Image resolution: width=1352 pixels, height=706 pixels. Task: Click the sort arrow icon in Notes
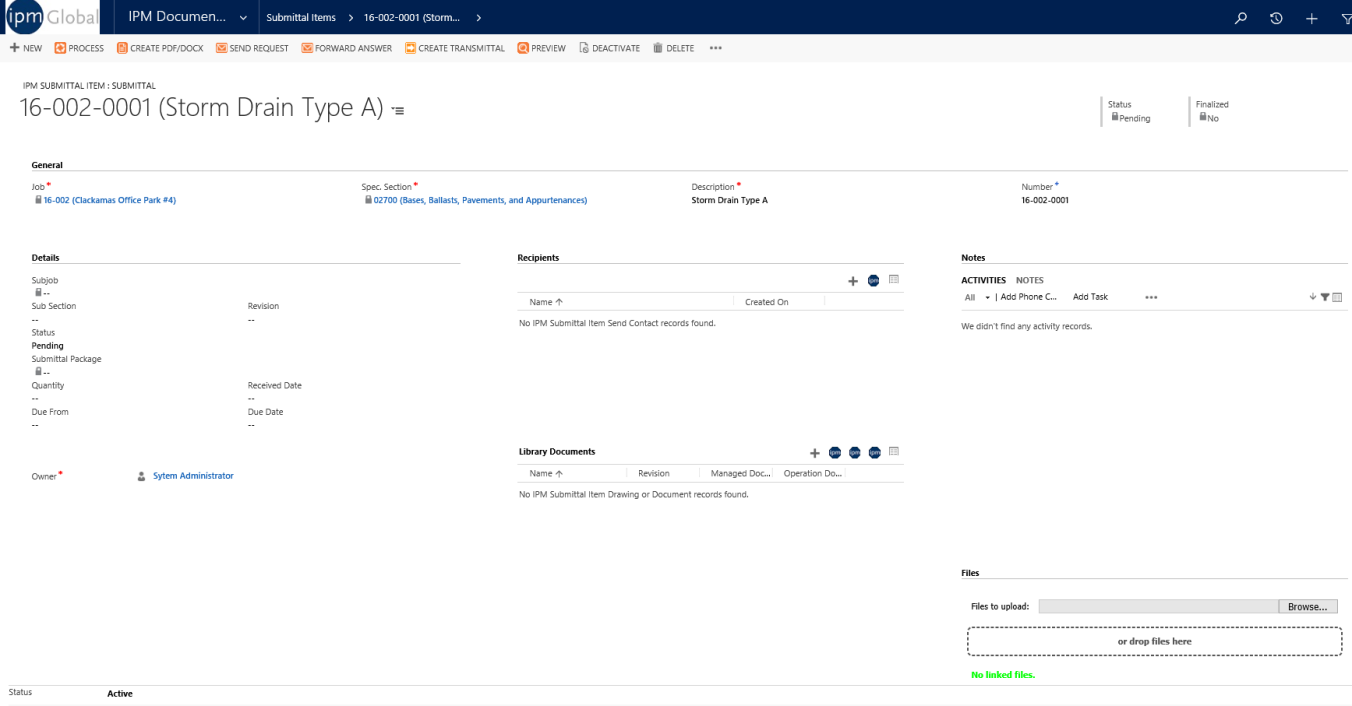tap(1313, 297)
